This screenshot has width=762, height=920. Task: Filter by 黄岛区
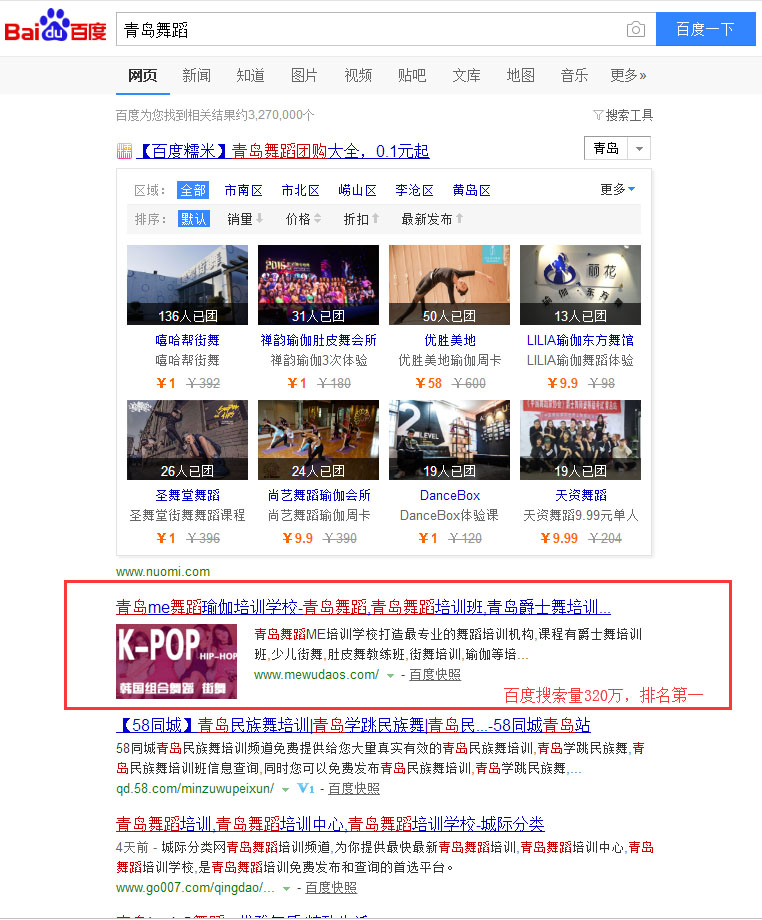coord(471,190)
